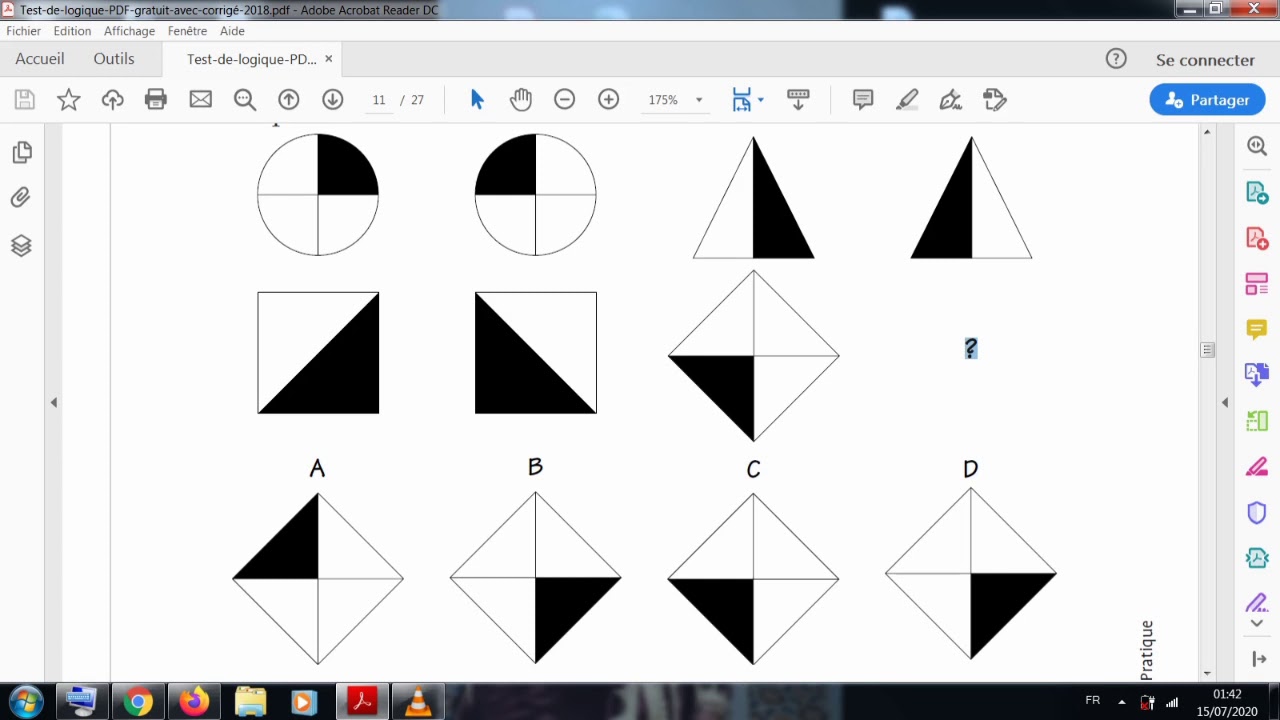Open VLC media player from taskbar
The height and width of the screenshot is (720, 1280).
[x=418, y=702]
